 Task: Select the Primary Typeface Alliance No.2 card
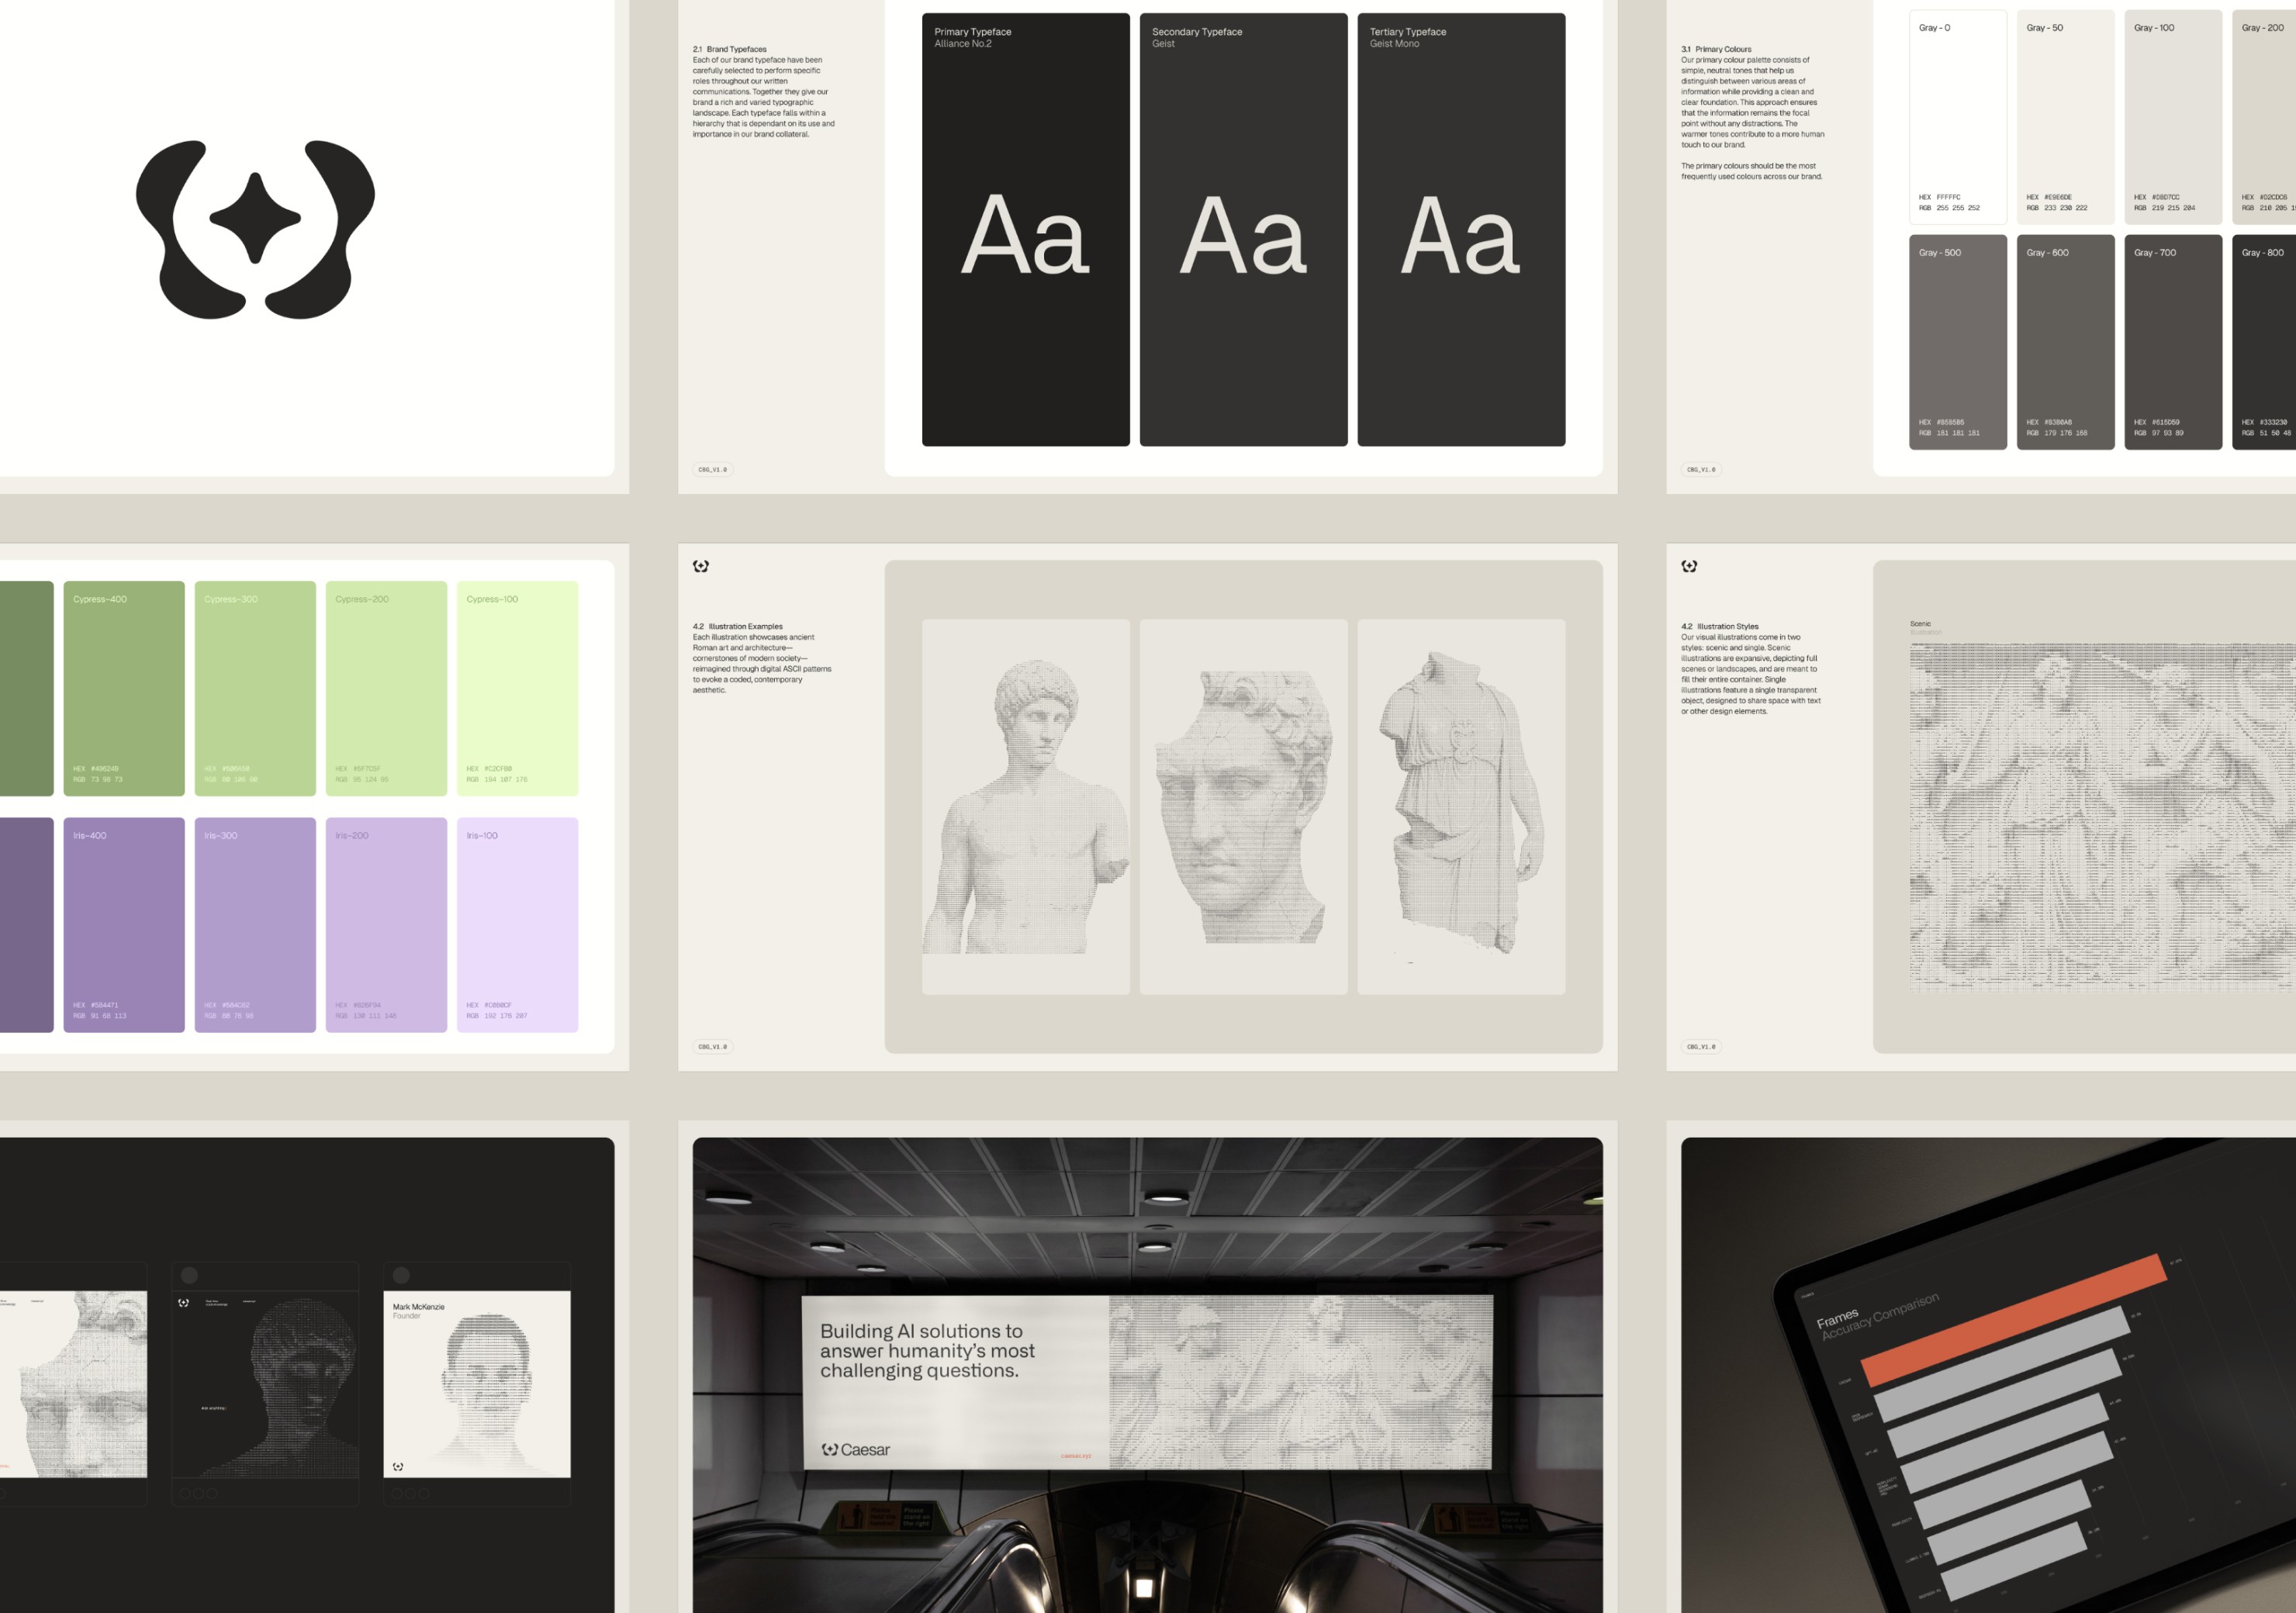click(x=1025, y=230)
